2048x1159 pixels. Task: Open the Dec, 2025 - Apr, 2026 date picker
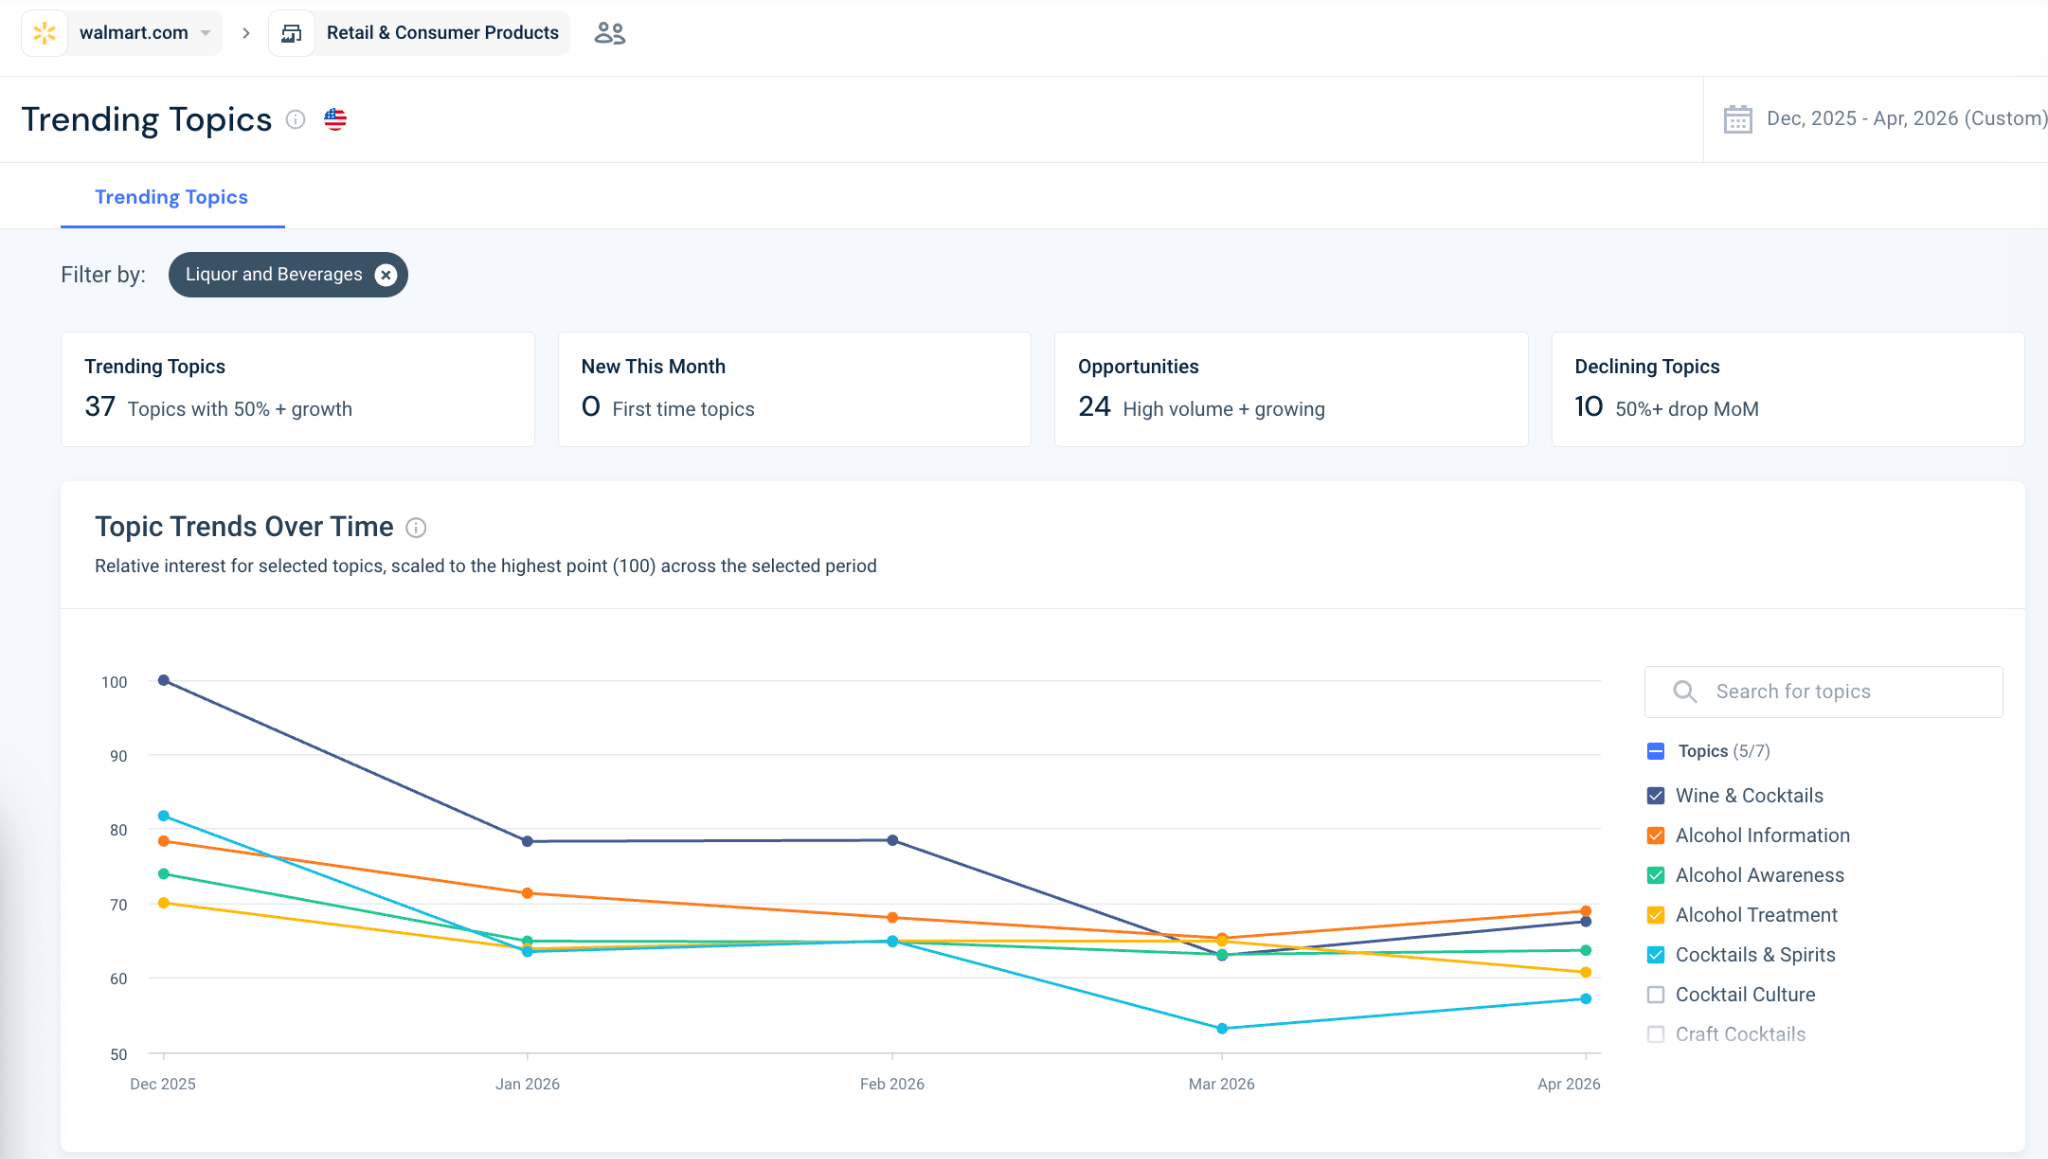pyautogui.click(x=1906, y=118)
